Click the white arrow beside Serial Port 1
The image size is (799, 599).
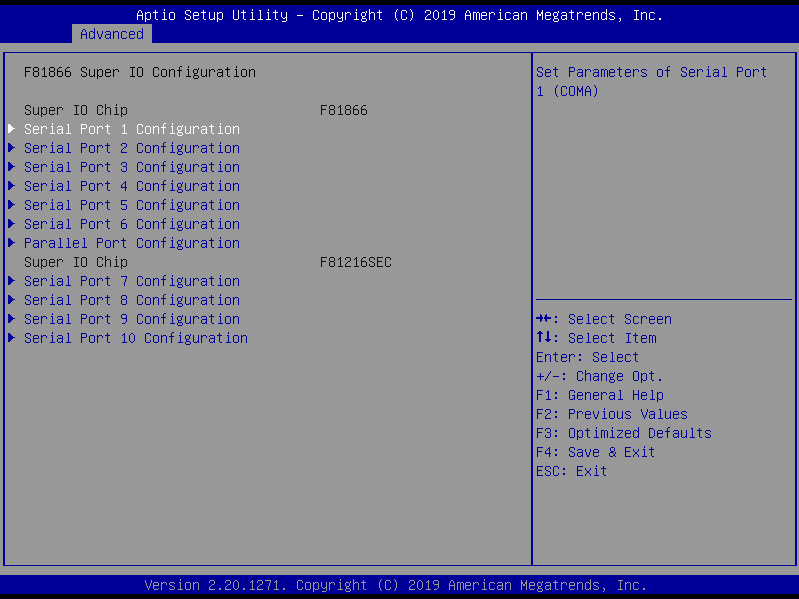12,129
